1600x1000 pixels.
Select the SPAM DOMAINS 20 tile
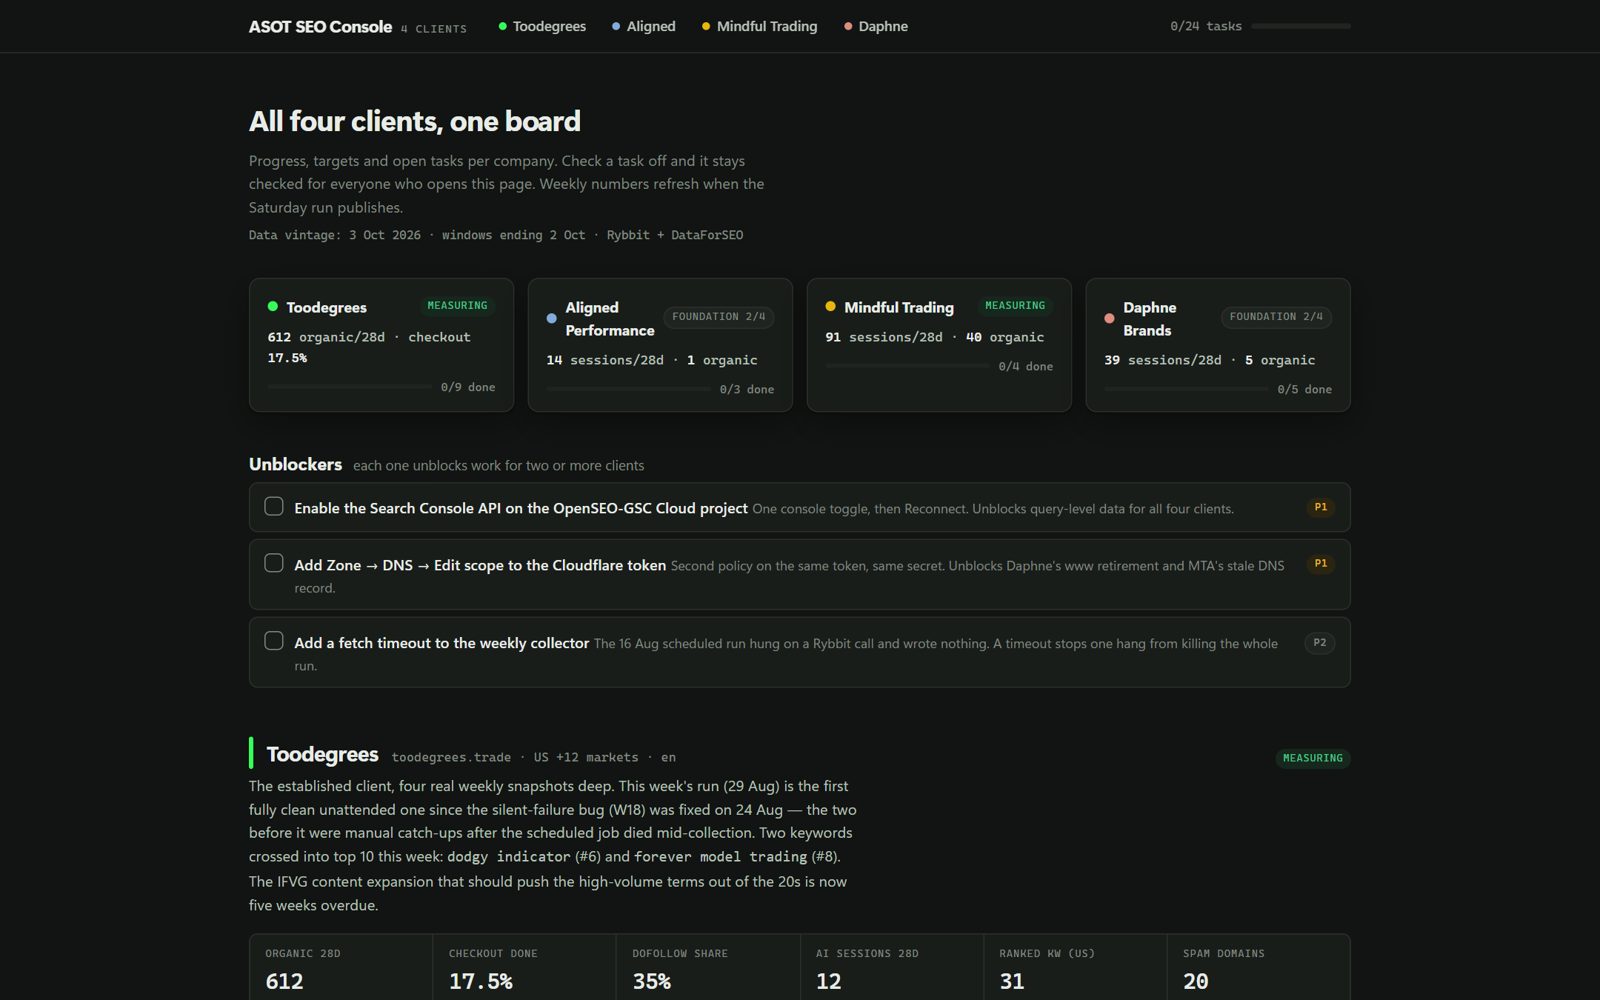point(1259,967)
